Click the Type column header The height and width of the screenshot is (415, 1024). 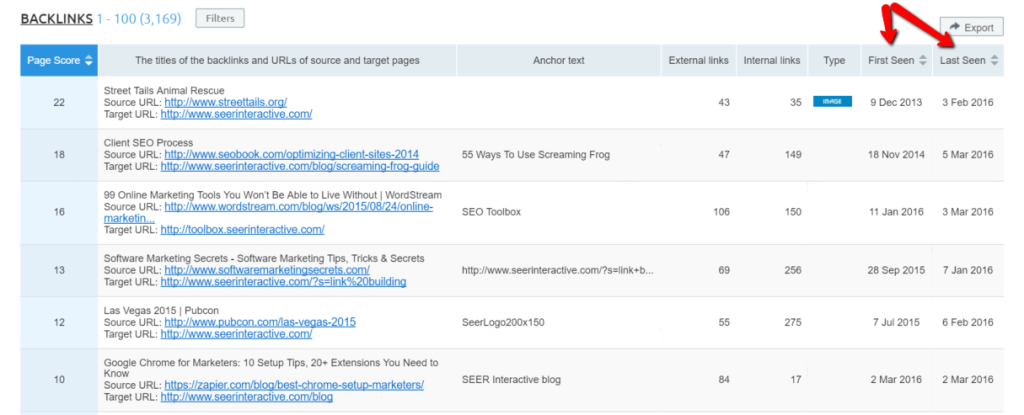[833, 61]
